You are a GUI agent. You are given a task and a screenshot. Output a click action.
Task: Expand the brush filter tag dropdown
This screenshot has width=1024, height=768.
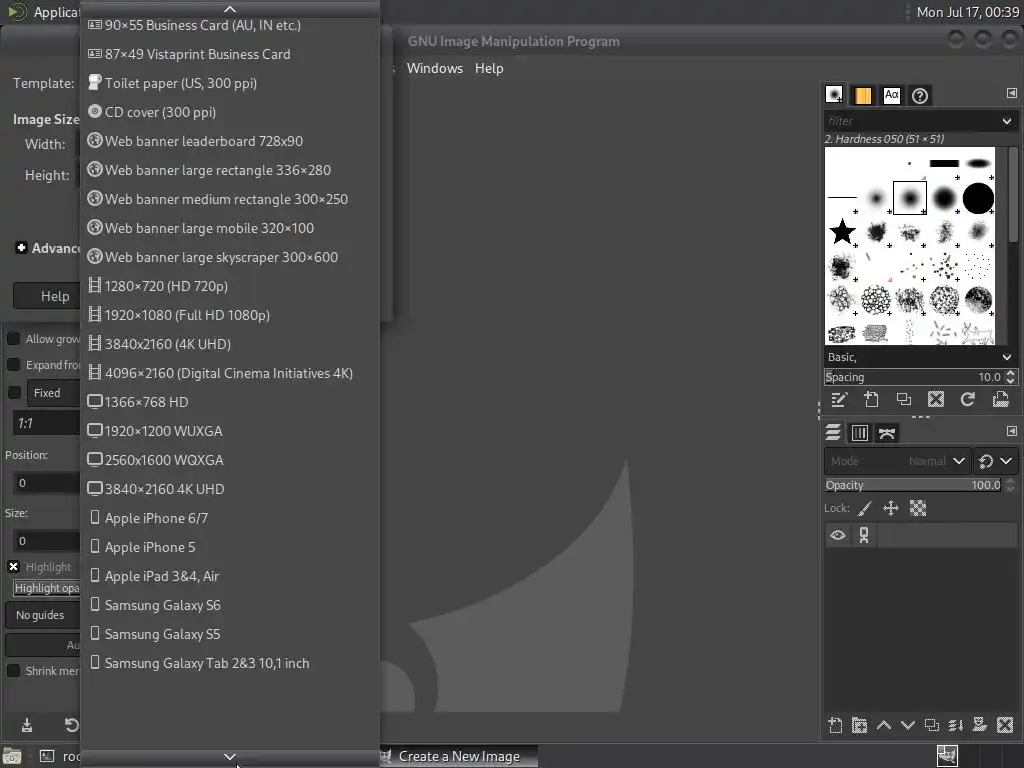[x=1006, y=121]
